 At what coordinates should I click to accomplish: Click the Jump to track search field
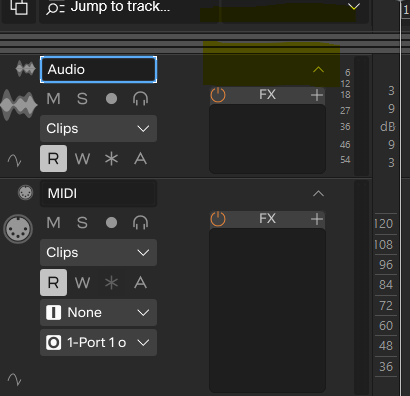128,7
